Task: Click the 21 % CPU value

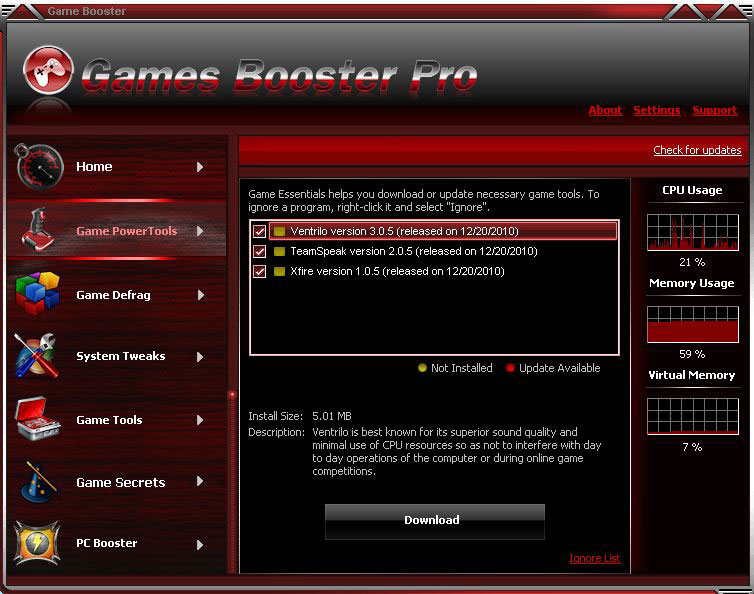Action: point(692,262)
